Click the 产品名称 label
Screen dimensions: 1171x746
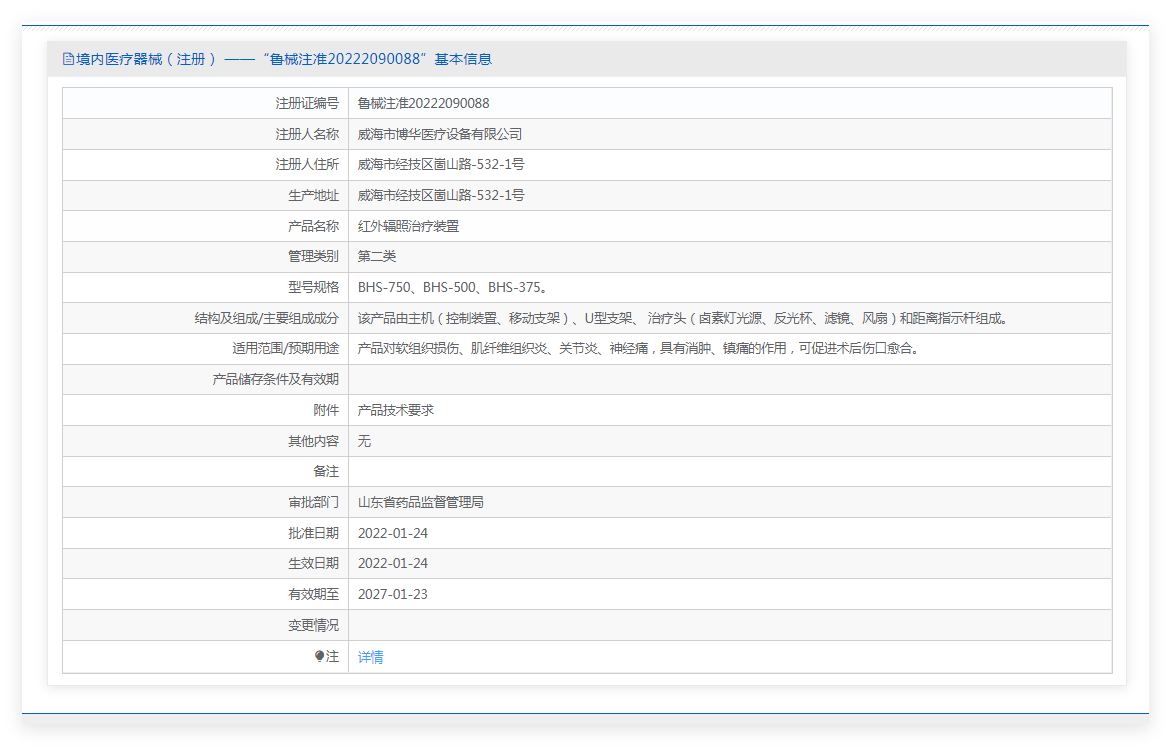(314, 226)
